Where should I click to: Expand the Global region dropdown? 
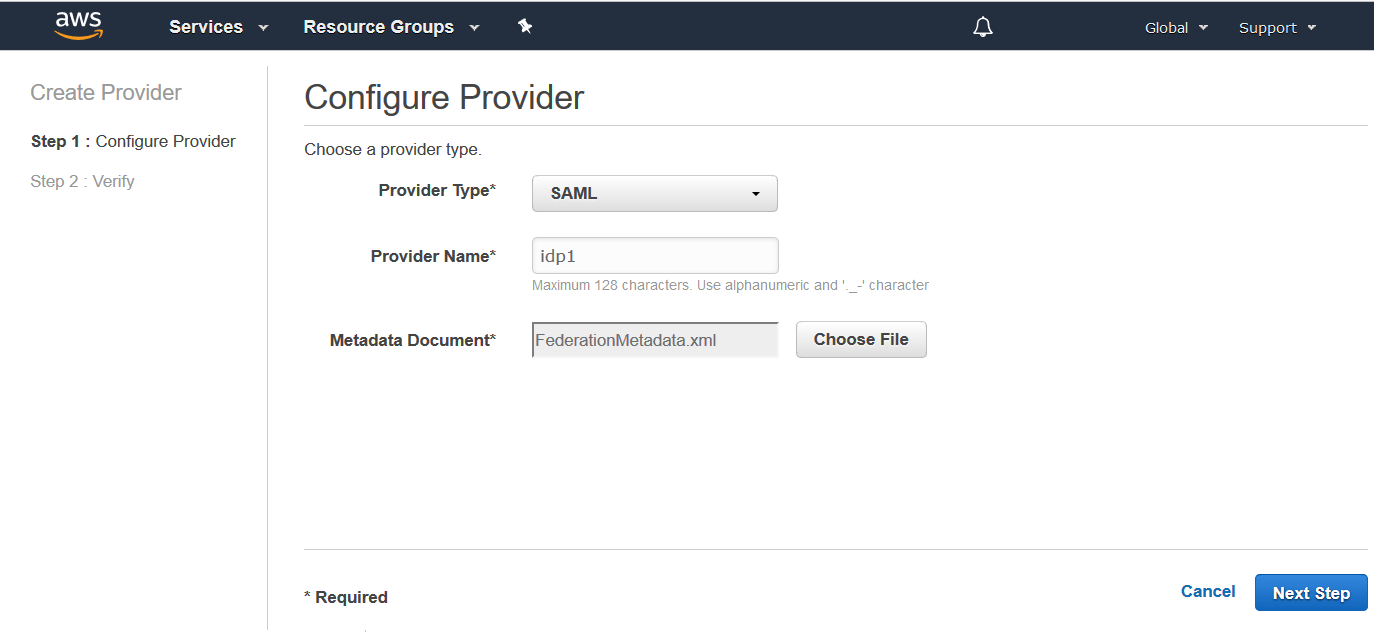point(1176,28)
